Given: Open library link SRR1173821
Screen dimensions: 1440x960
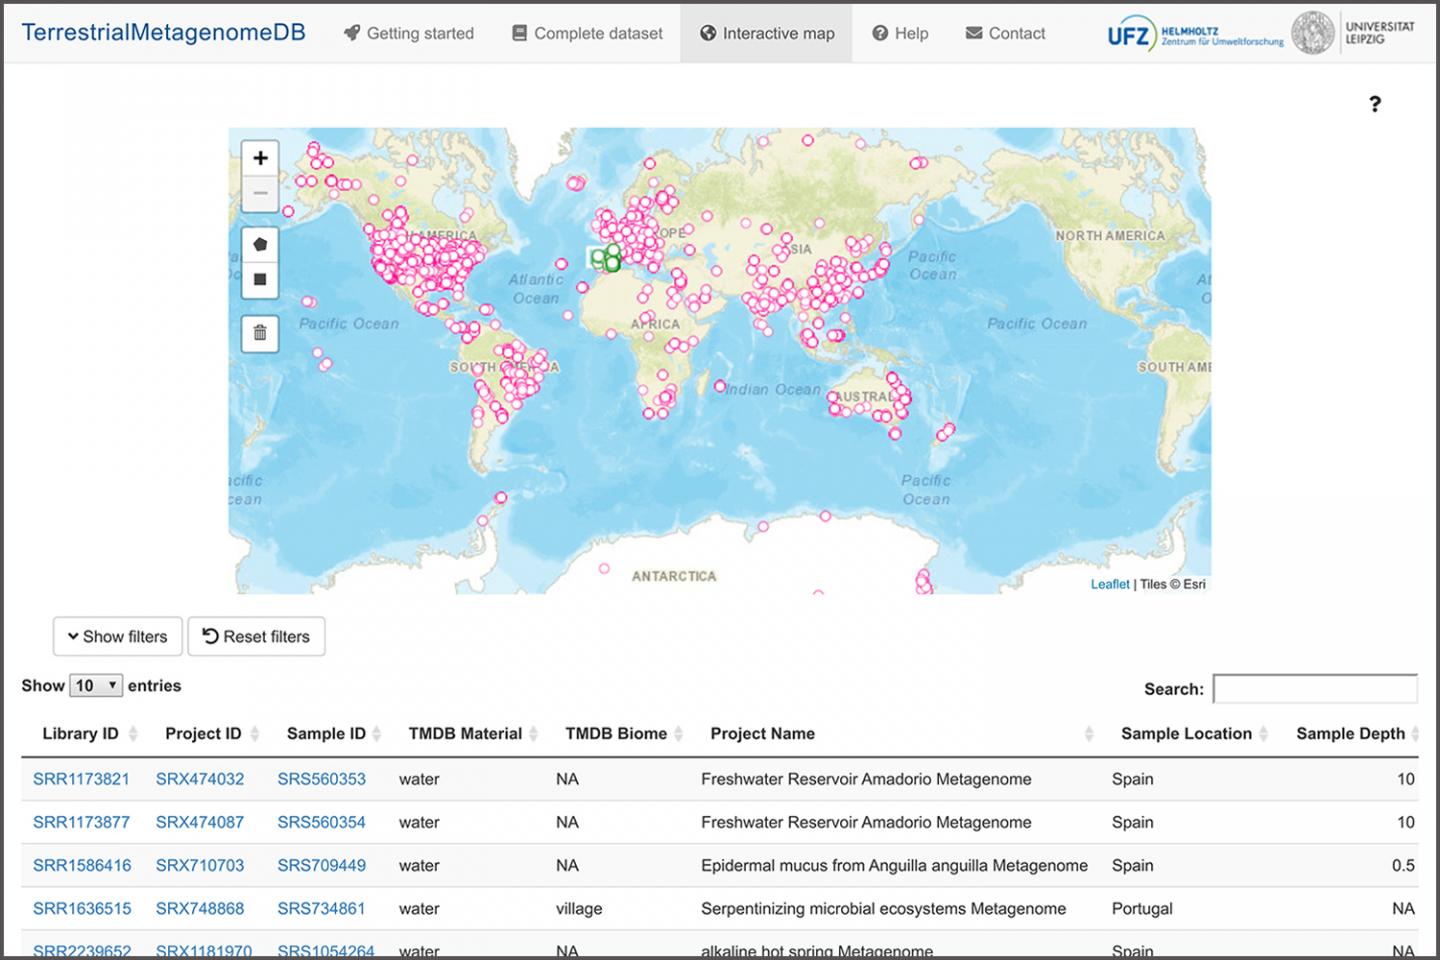Looking at the screenshot, I should (x=81, y=779).
